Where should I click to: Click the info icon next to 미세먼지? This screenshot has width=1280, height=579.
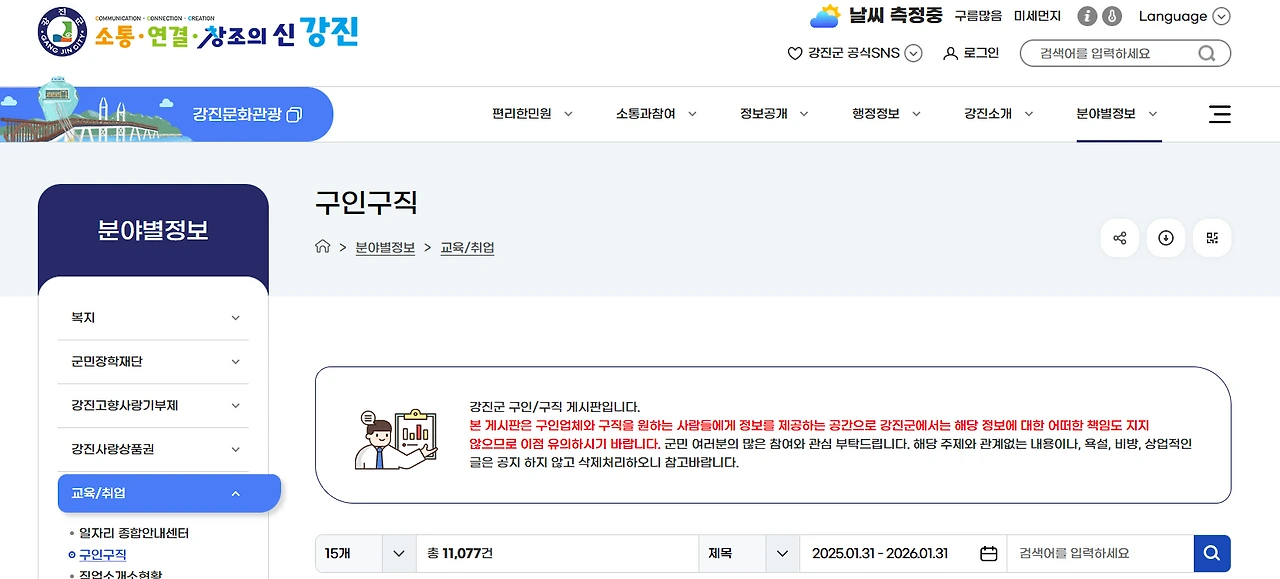1088,16
